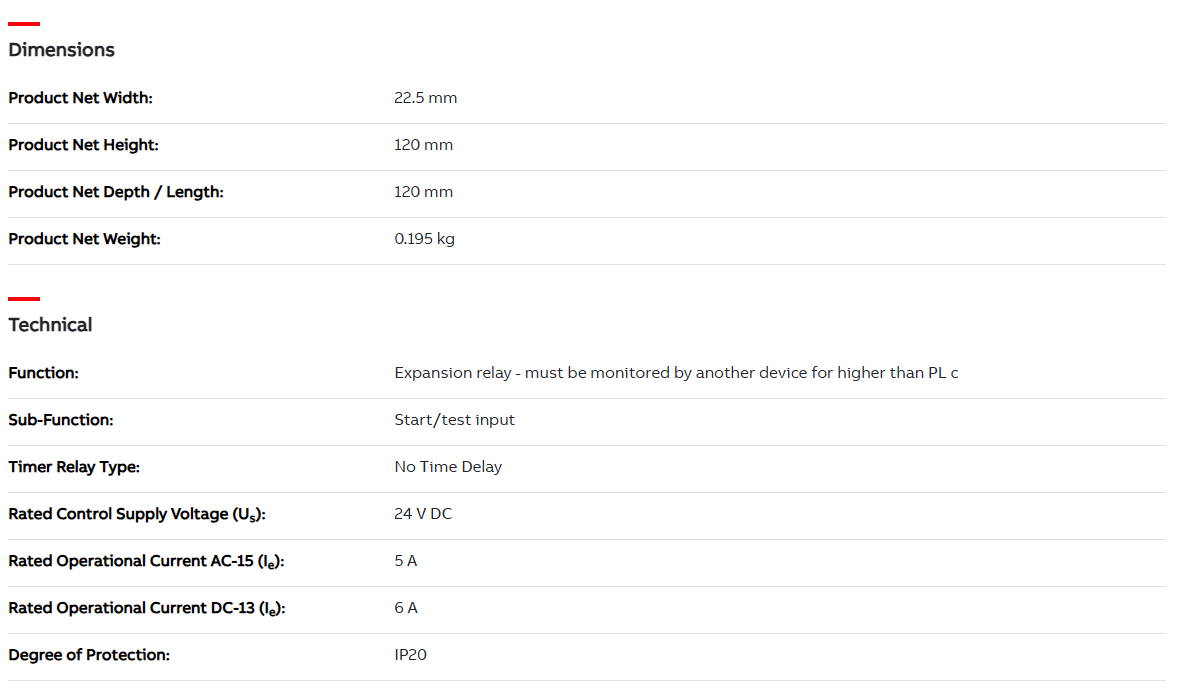The image size is (1179, 692).
Task: Click the No Time Delay value
Action: [447, 466]
